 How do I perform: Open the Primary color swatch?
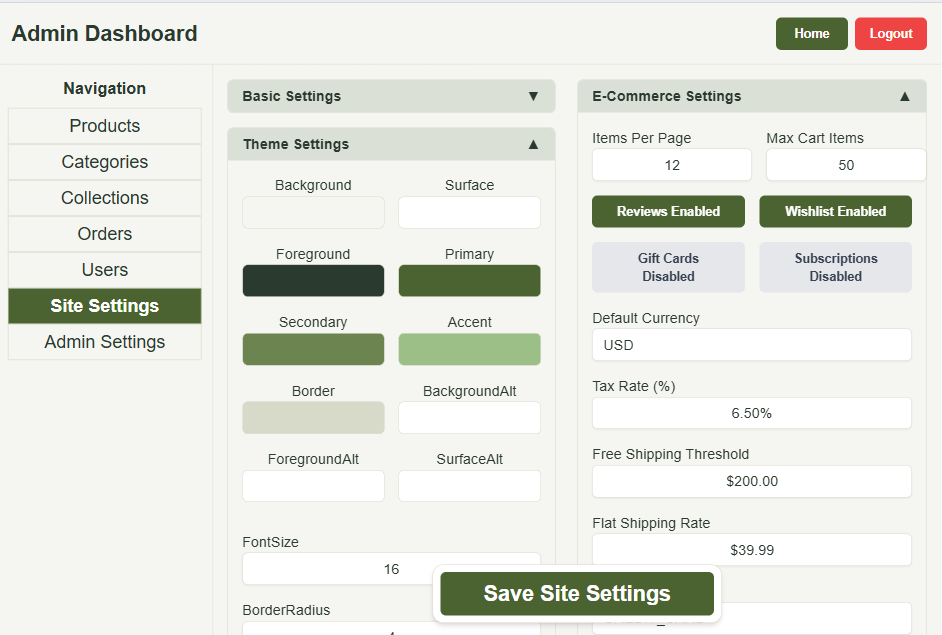click(469, 281)
